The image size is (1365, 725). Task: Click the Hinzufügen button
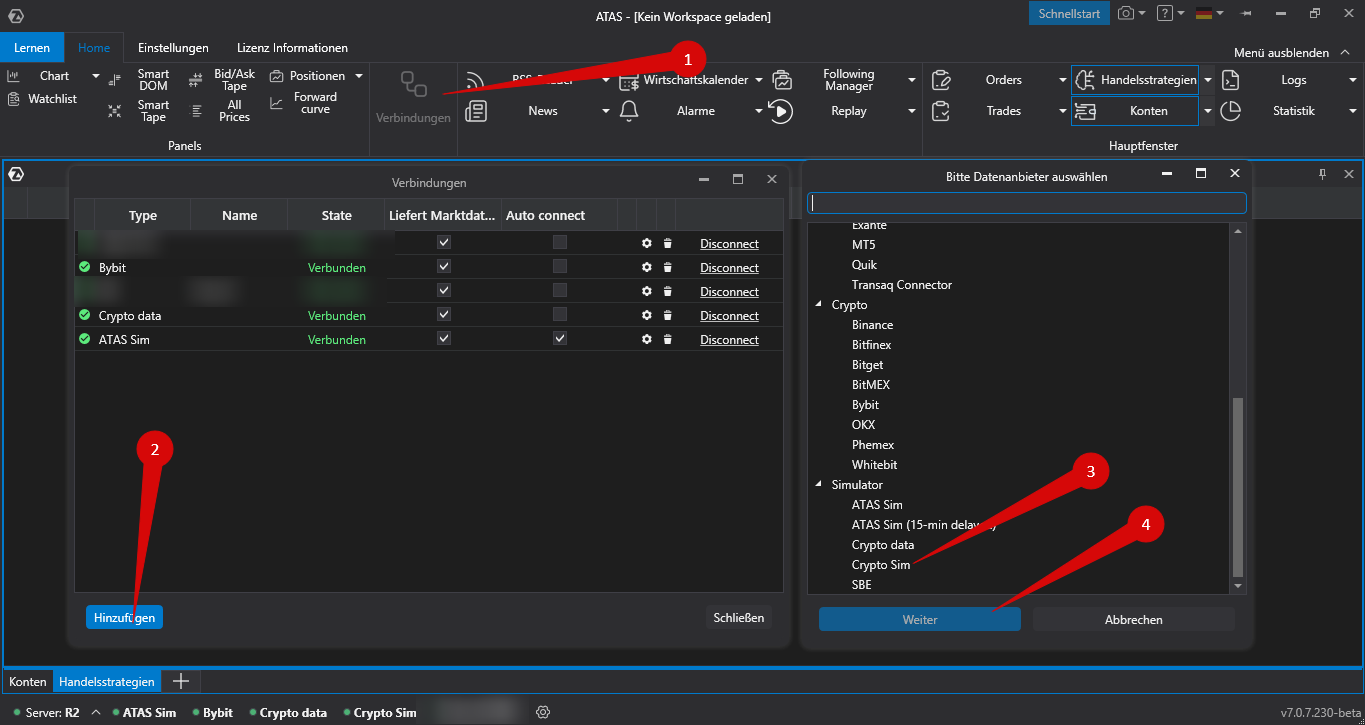(x=124, y=618)
